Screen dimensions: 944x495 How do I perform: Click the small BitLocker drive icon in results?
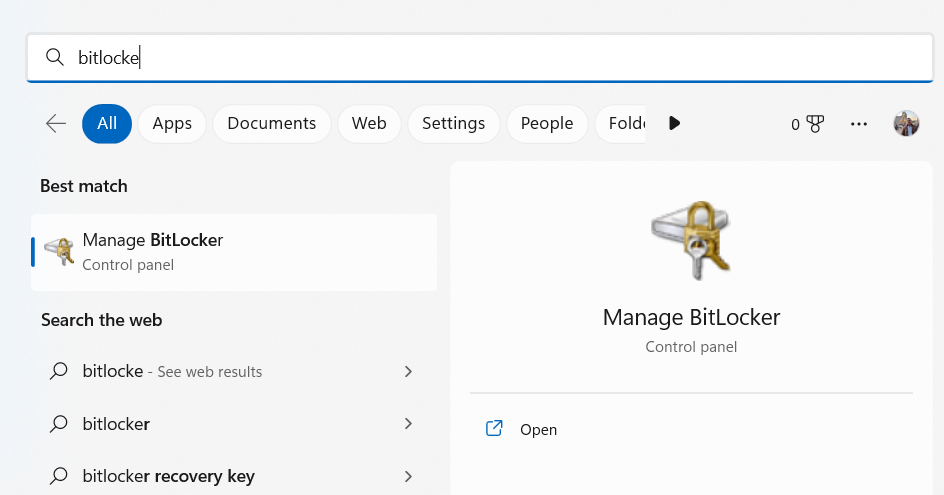[59, 252]
